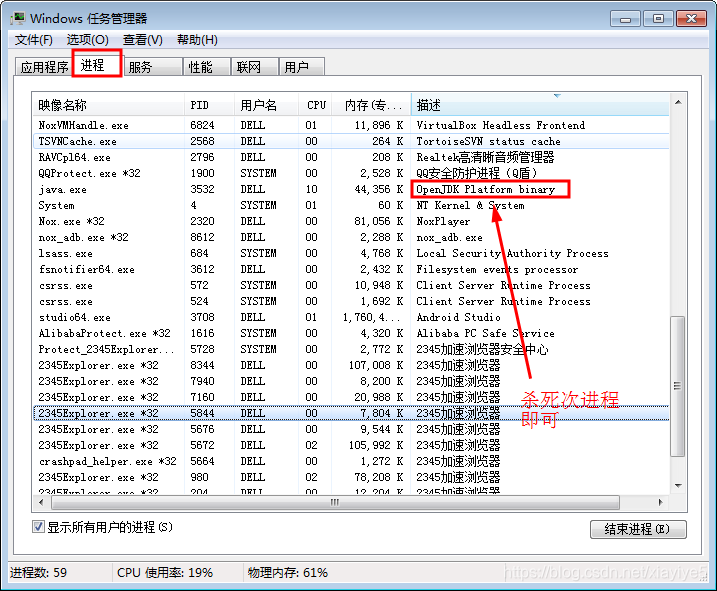Switch to the 服务 tab
The height and width of the screenshot is (591, 717).
(153, 67)
